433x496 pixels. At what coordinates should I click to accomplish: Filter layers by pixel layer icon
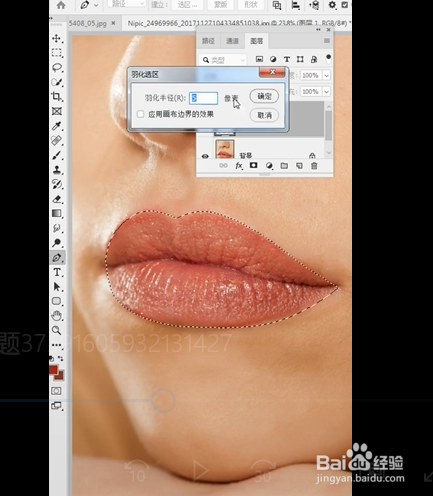(259, 59)
